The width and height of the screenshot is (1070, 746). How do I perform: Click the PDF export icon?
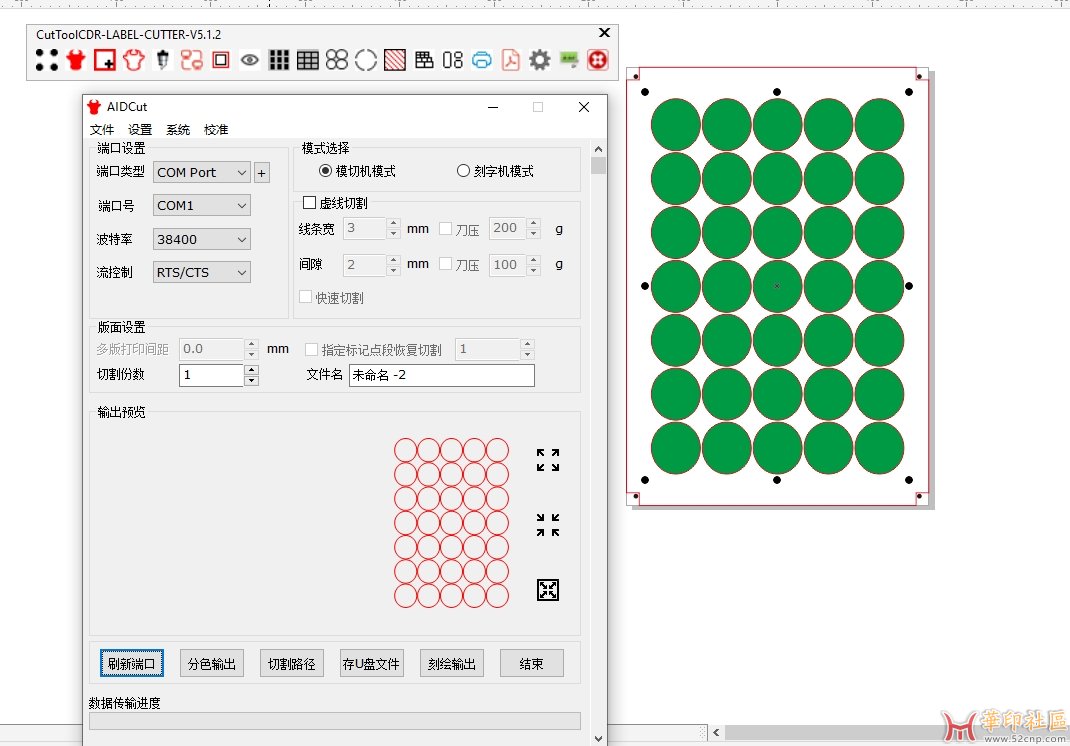(x=511, y=60)
